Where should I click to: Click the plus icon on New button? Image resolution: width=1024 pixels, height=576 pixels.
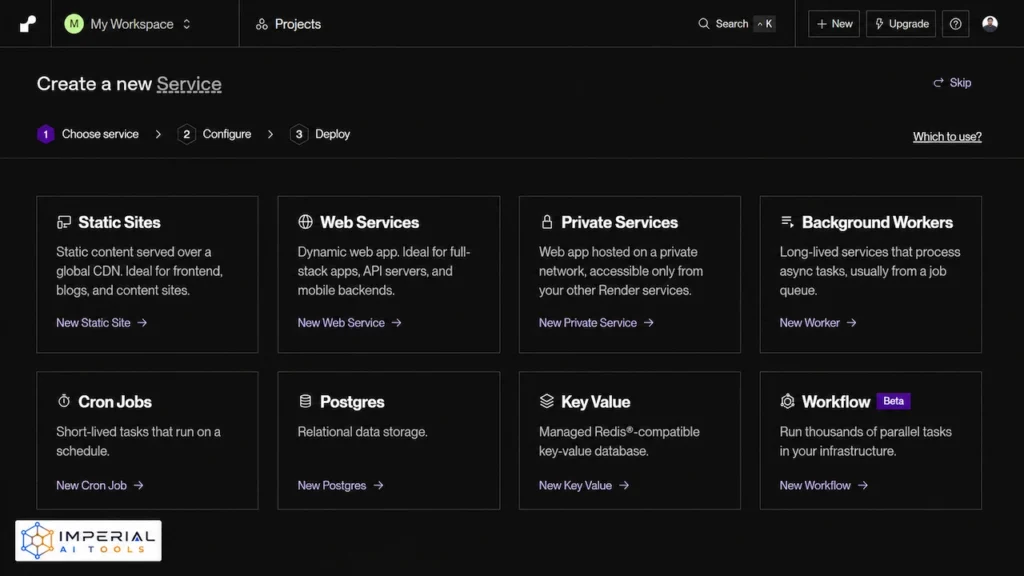click(822, 24)
